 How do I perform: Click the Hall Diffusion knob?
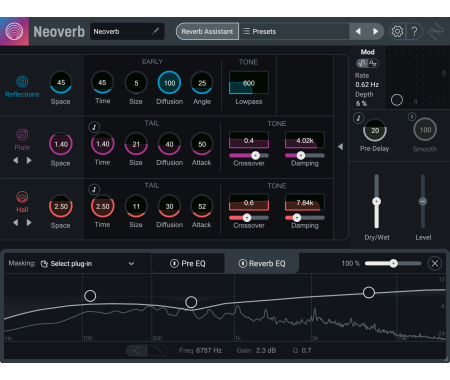pyautogui.click(x=169, y=206)
